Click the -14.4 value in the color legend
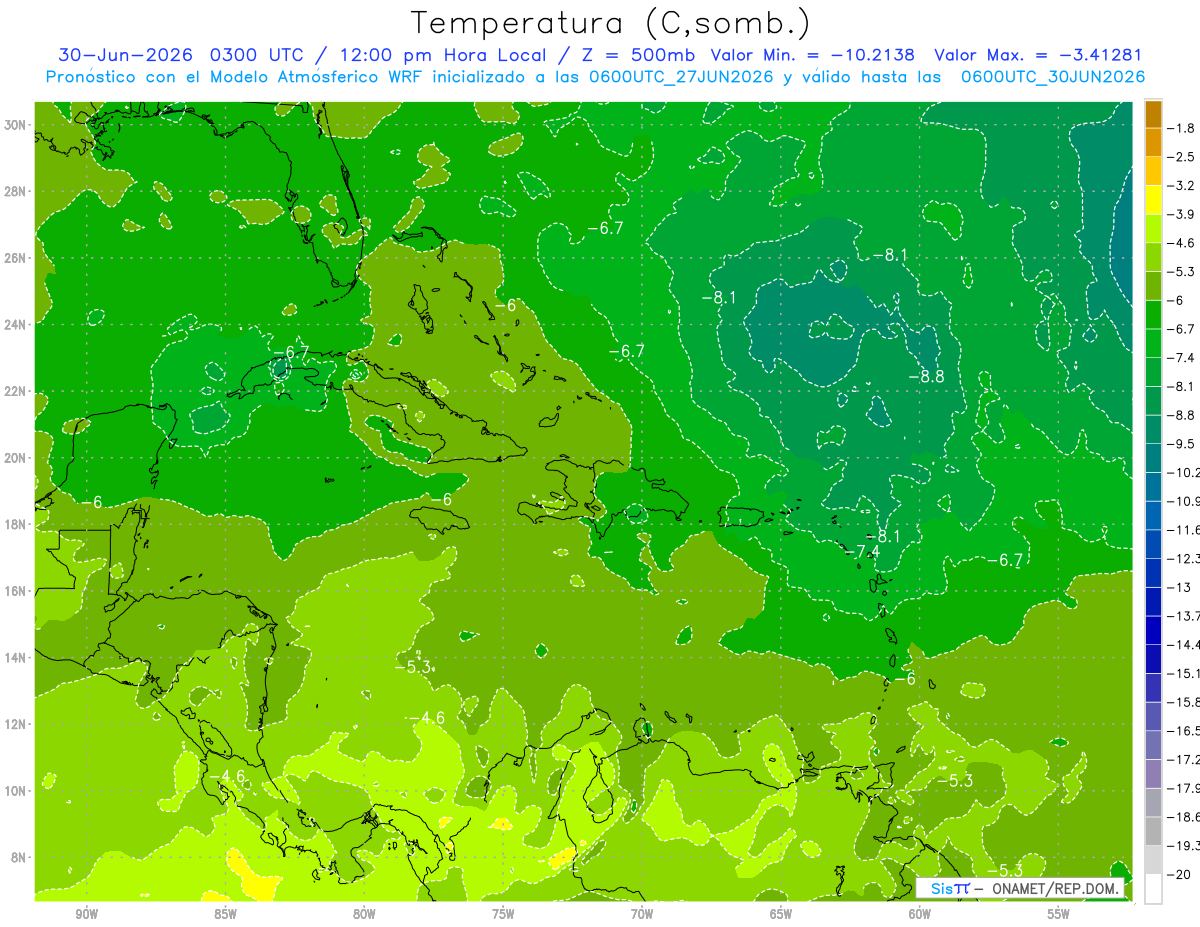This screenshot has width=1200, height=927. click(1184, 644)
